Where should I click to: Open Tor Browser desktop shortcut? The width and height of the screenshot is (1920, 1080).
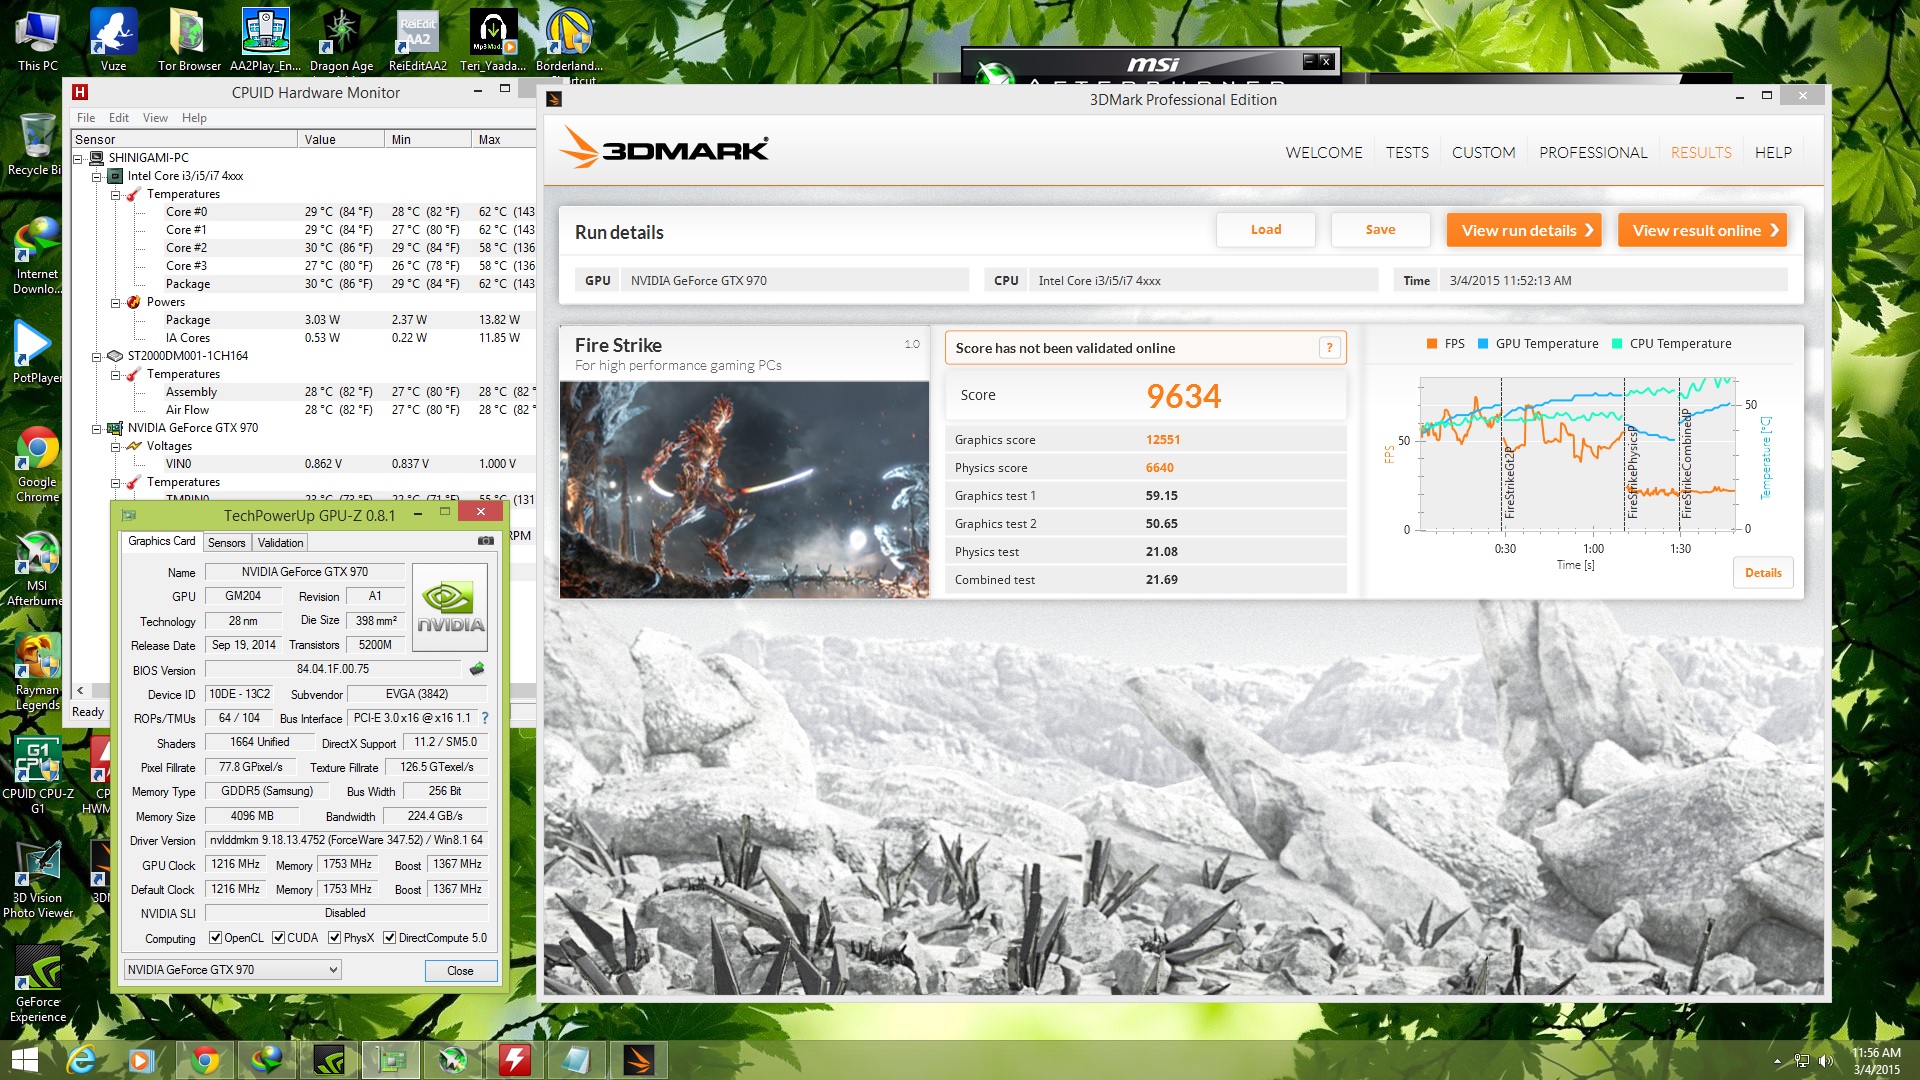point(189,41)
